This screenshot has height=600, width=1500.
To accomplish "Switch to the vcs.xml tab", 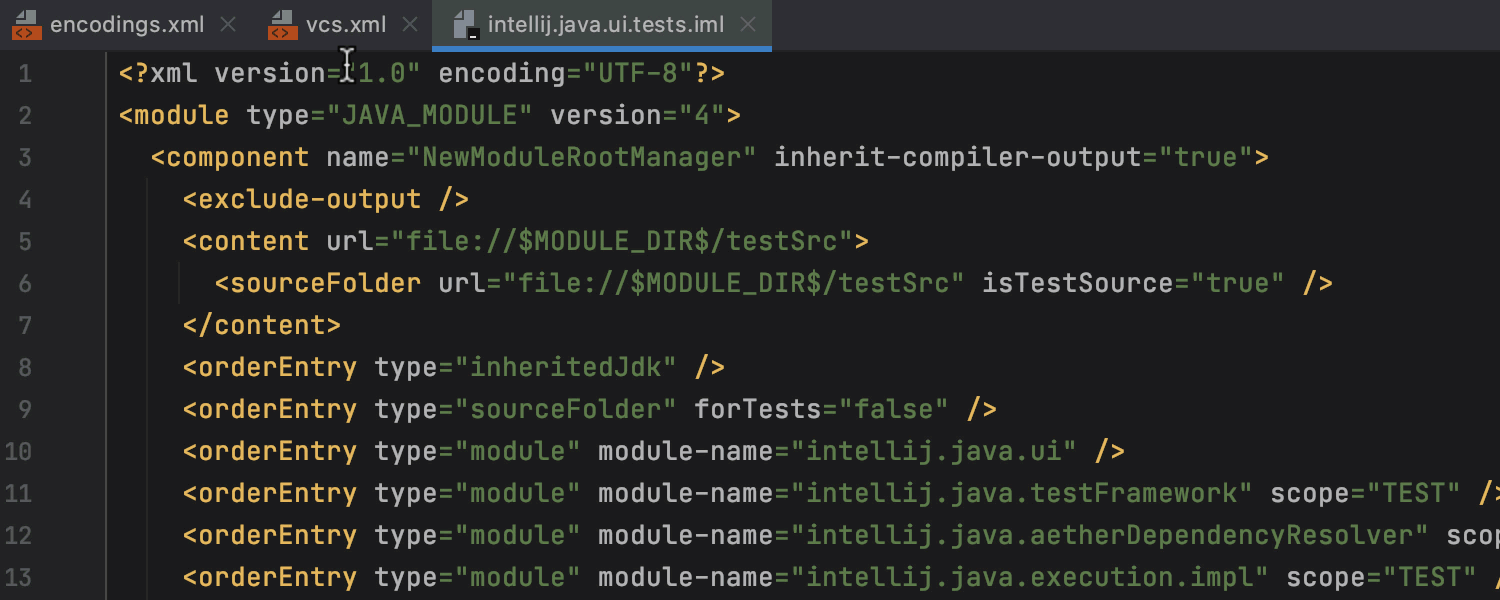I will 345,25.
